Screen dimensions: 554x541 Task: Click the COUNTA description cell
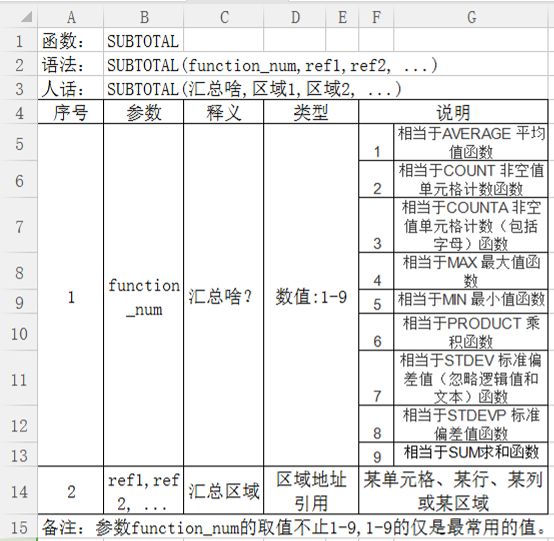click(x=471, y=225)
